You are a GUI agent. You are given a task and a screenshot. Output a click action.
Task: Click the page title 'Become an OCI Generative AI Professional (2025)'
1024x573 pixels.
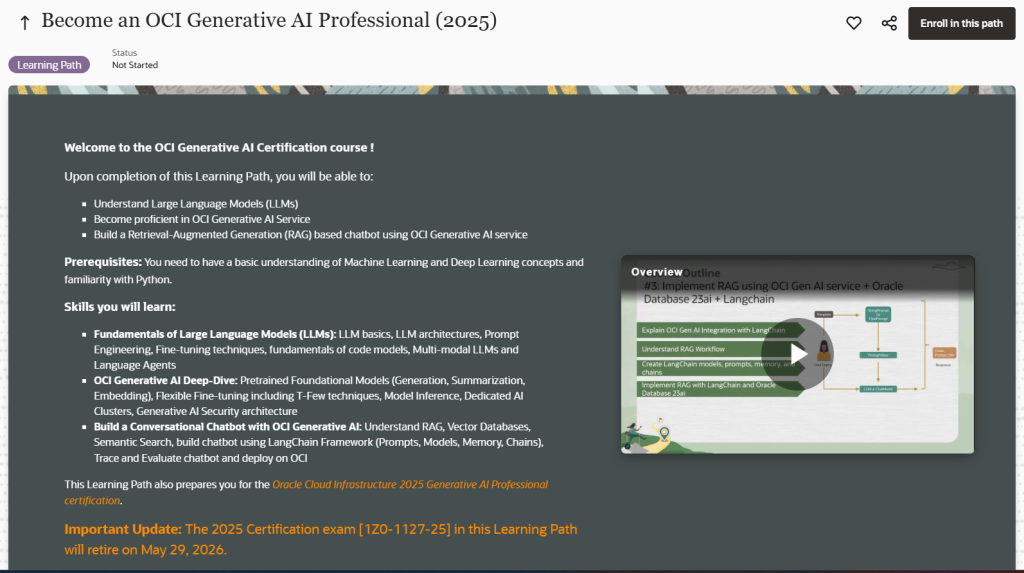(x=269, y=20)
